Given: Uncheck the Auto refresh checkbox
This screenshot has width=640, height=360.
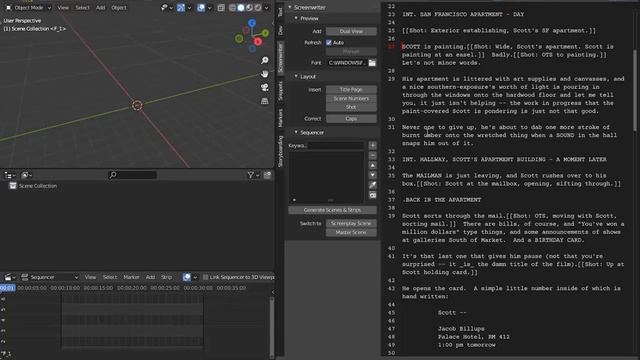Looking at the screenshot, I should tap(329, 42).
